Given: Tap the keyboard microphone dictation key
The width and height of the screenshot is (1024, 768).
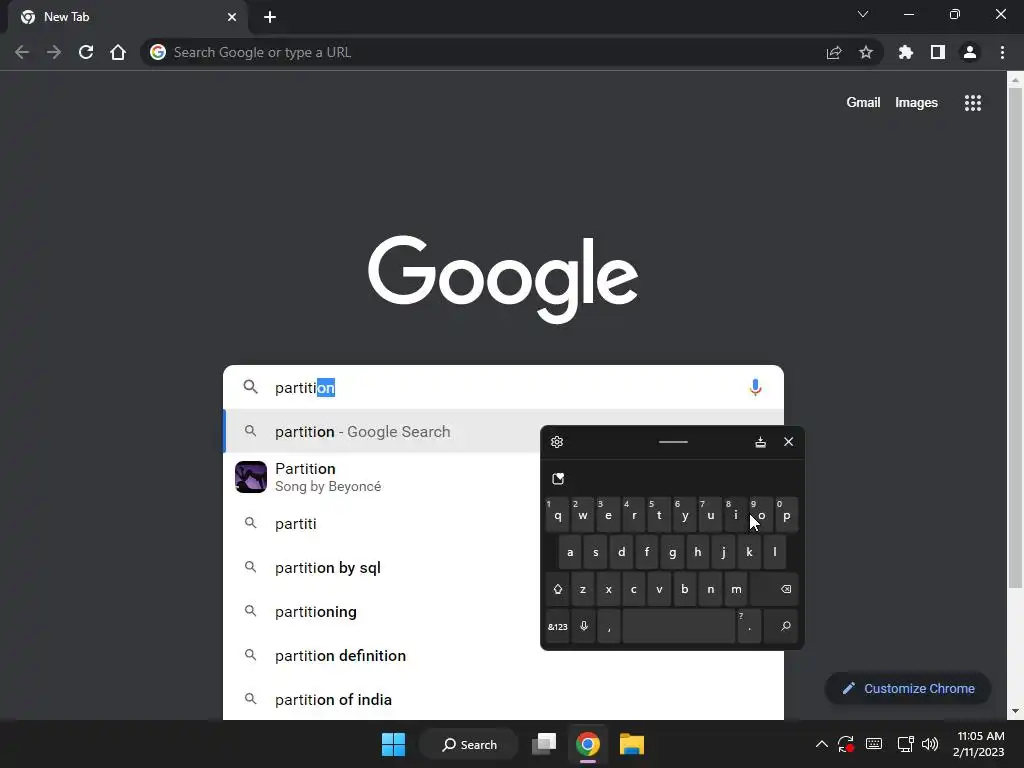Looking at the screenshot, I should [x=584, y=626].
